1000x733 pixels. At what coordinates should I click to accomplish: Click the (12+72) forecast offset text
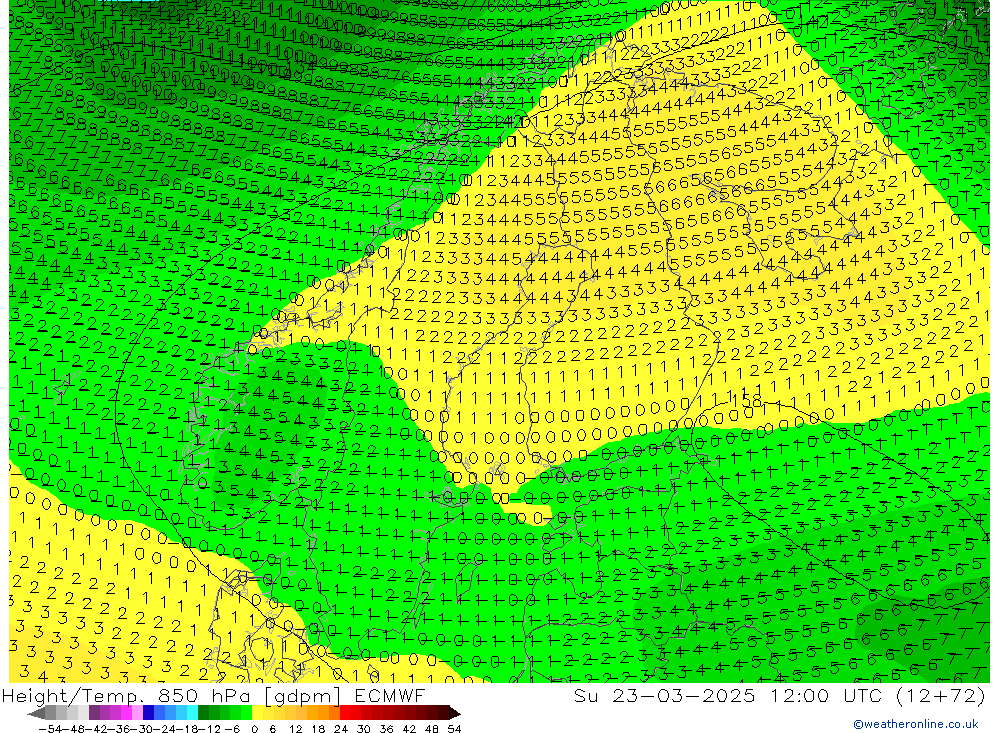pyautogui.click(x=940, y=695)
